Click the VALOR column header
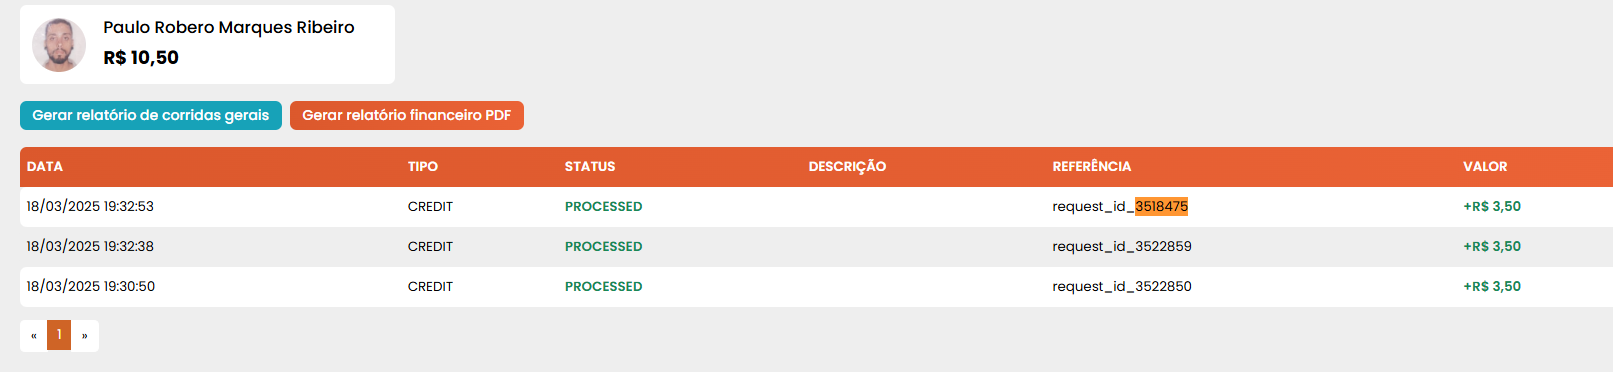Image resolution: width=1613 pixels, height=372 pixels. pos(1485,166)
